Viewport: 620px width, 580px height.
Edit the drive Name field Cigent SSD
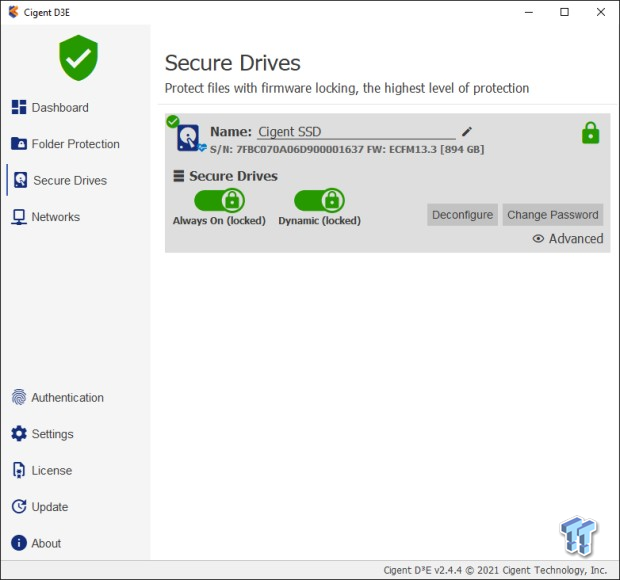tap(357, 132)
